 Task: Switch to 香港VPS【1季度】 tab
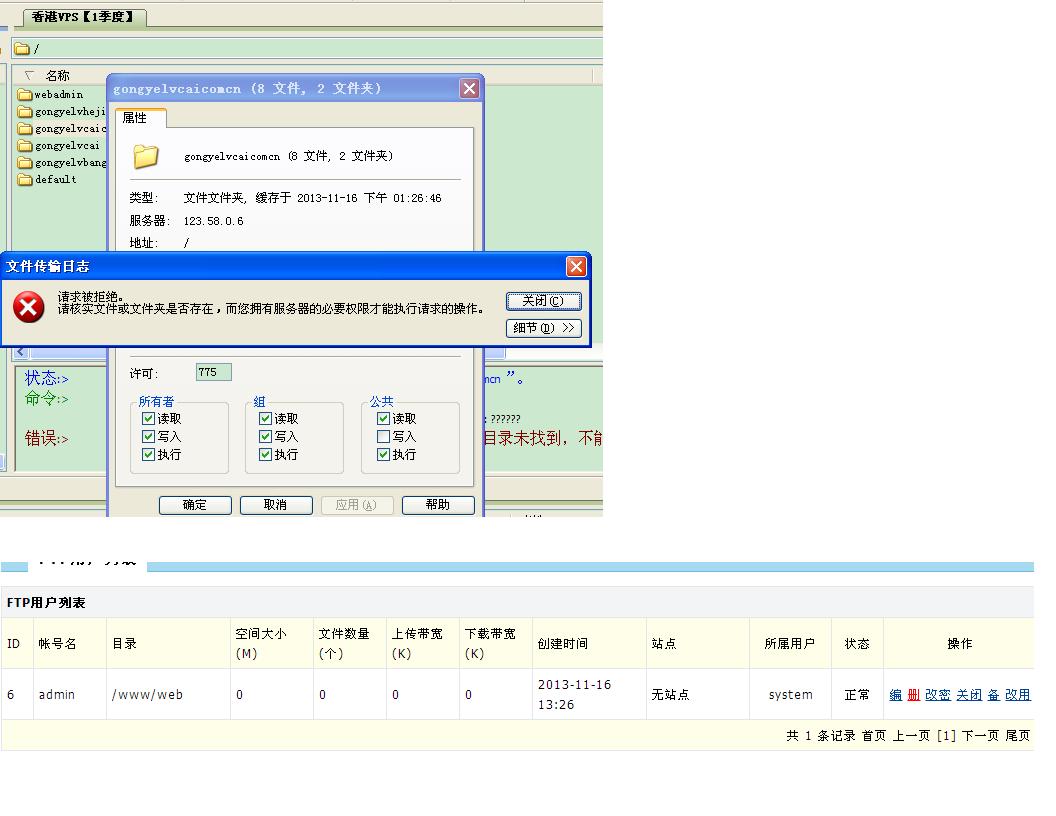click(82, 17)
